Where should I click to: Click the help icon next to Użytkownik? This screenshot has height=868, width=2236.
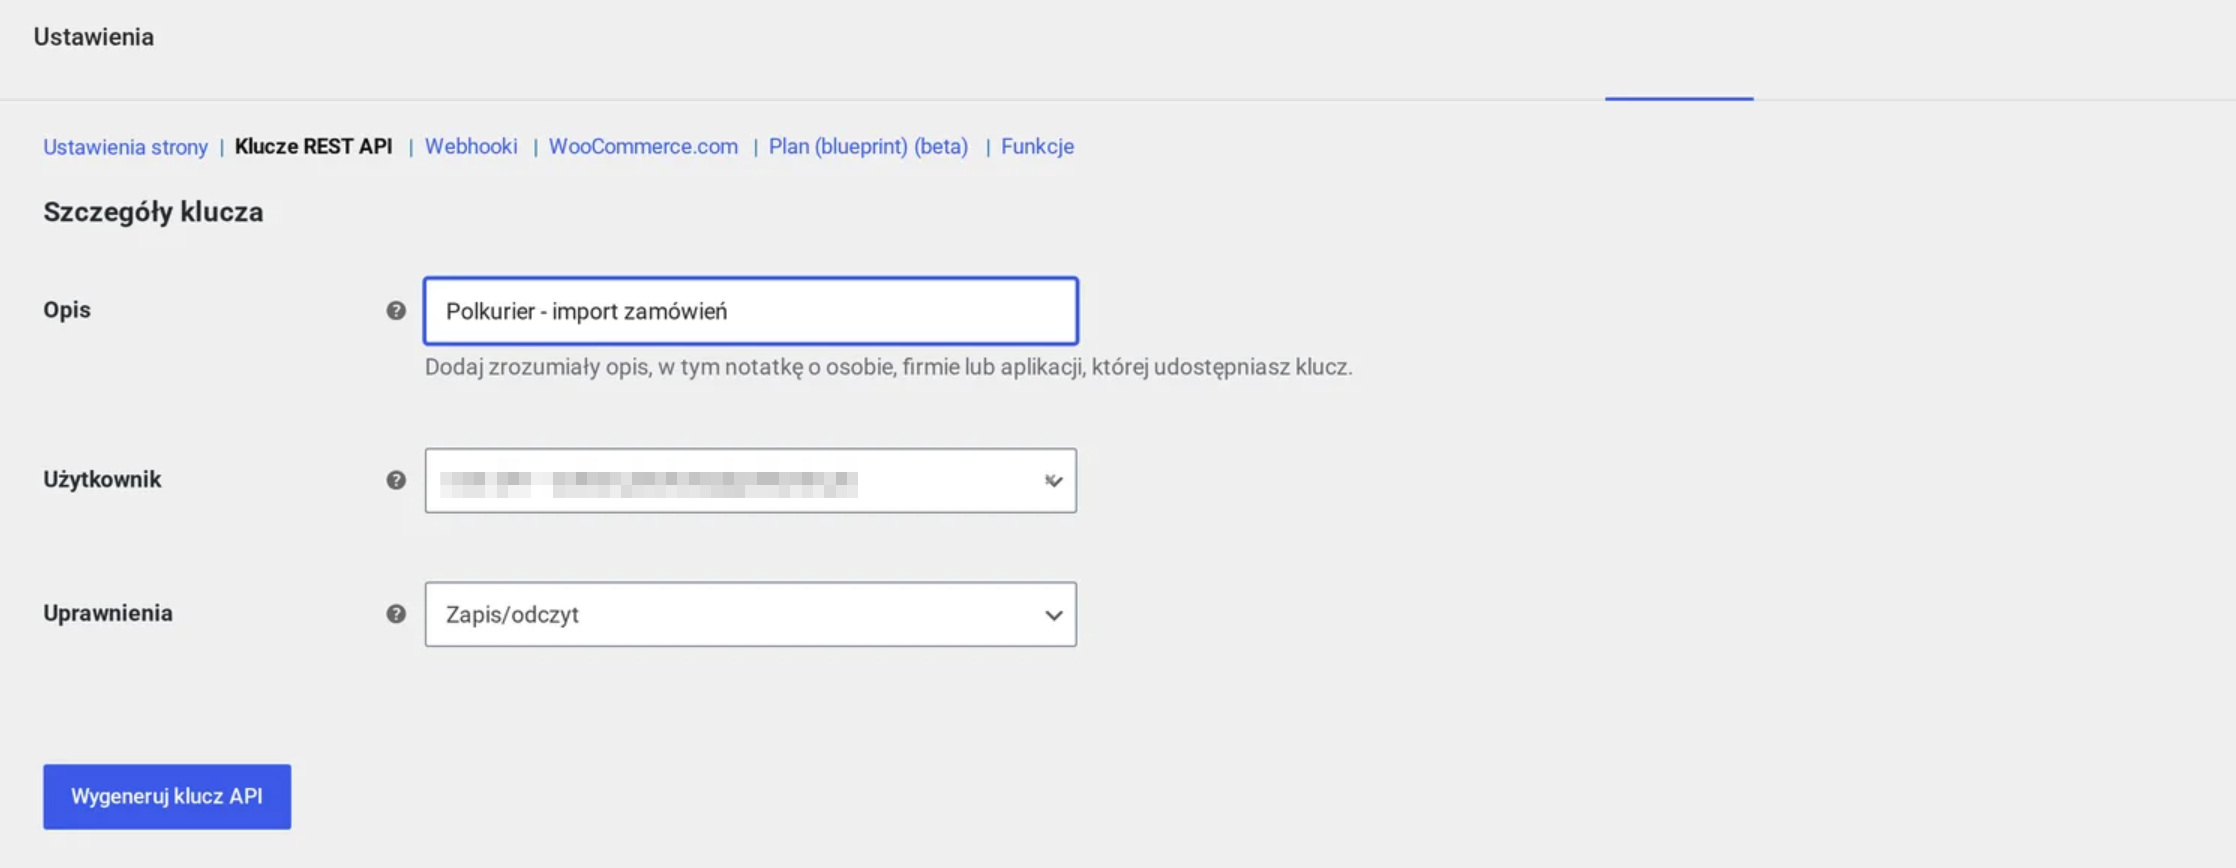[396, 480]
